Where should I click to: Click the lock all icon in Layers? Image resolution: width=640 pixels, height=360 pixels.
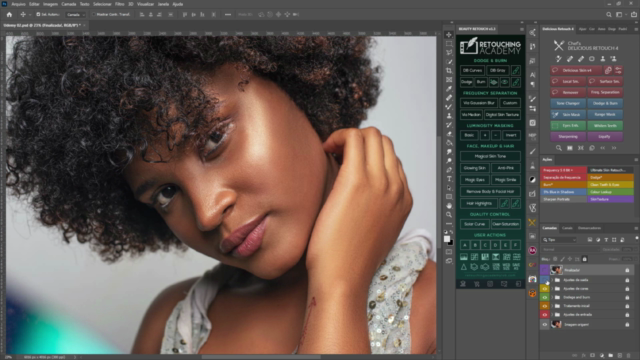click(584, 259)
